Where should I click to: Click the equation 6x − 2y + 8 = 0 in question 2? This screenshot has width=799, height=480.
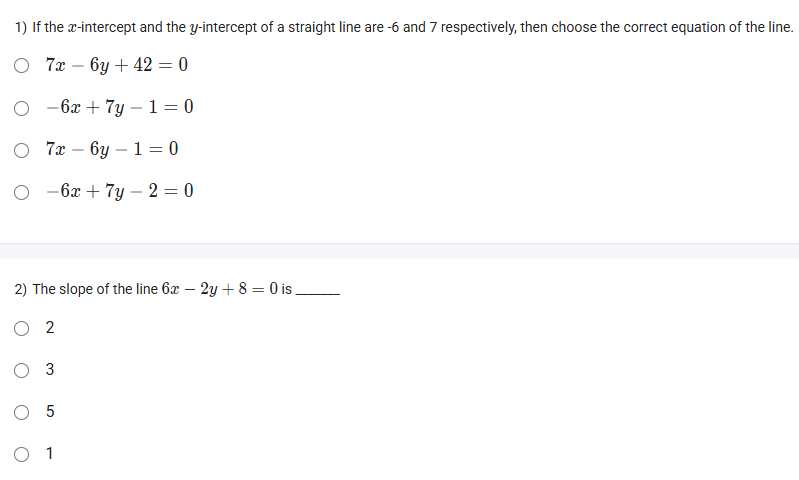pyautogui.click(x=220, y=289)
